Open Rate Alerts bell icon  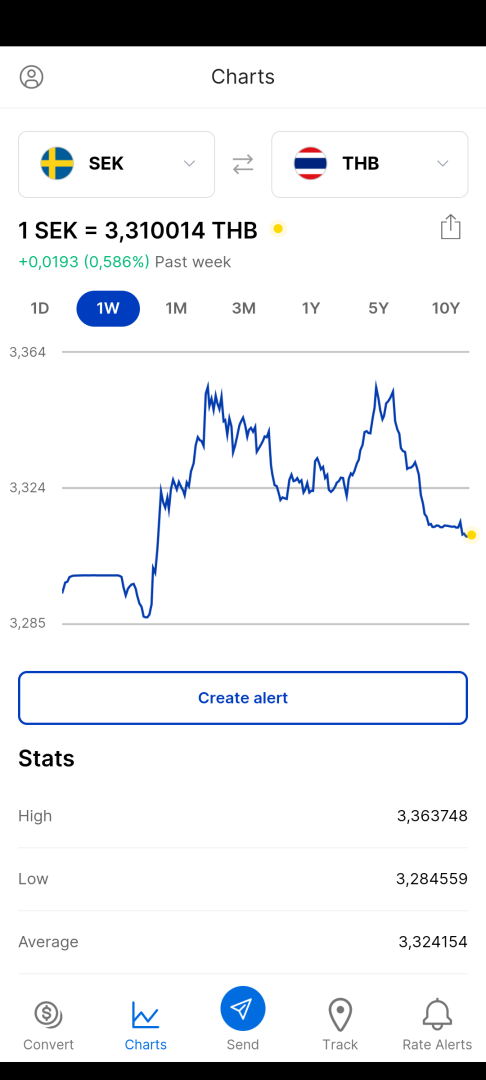click(437, 1015)
